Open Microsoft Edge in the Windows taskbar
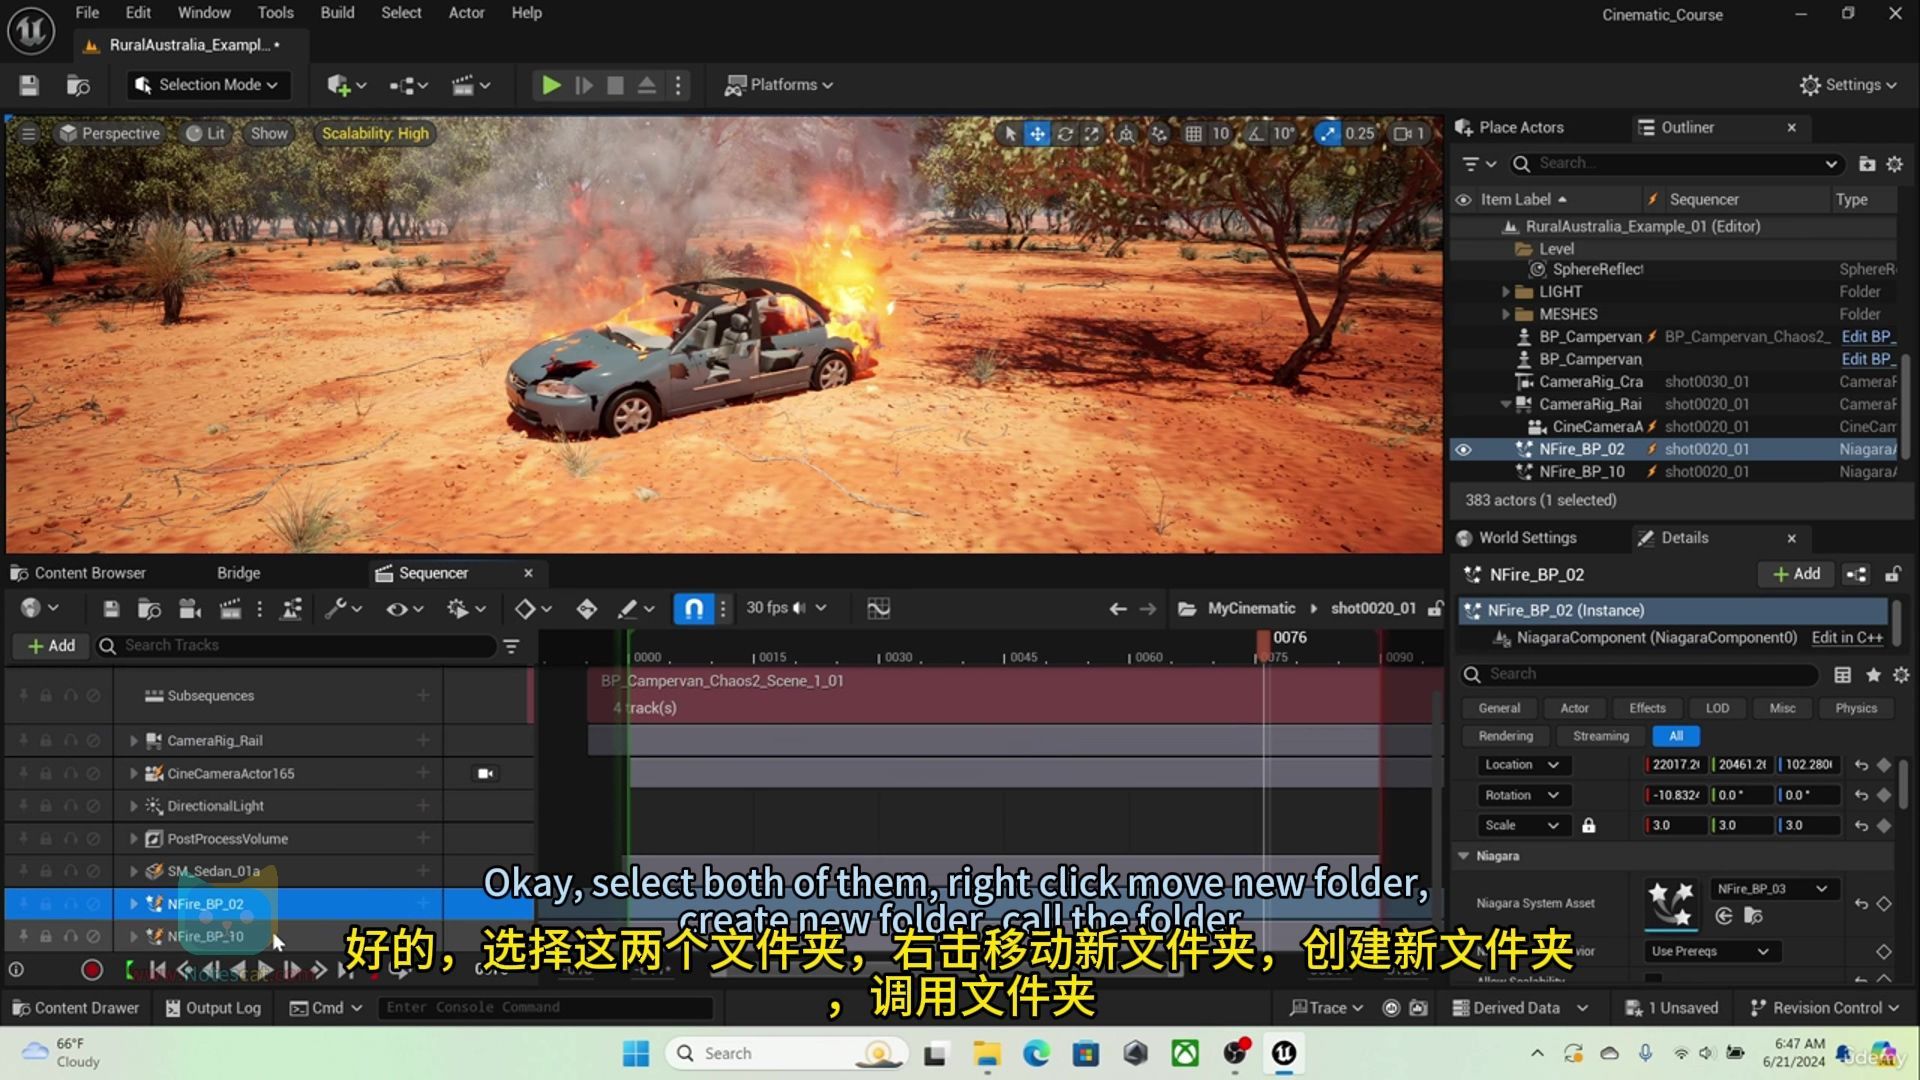The image size is (1920, 1080). point(1036,1053)
